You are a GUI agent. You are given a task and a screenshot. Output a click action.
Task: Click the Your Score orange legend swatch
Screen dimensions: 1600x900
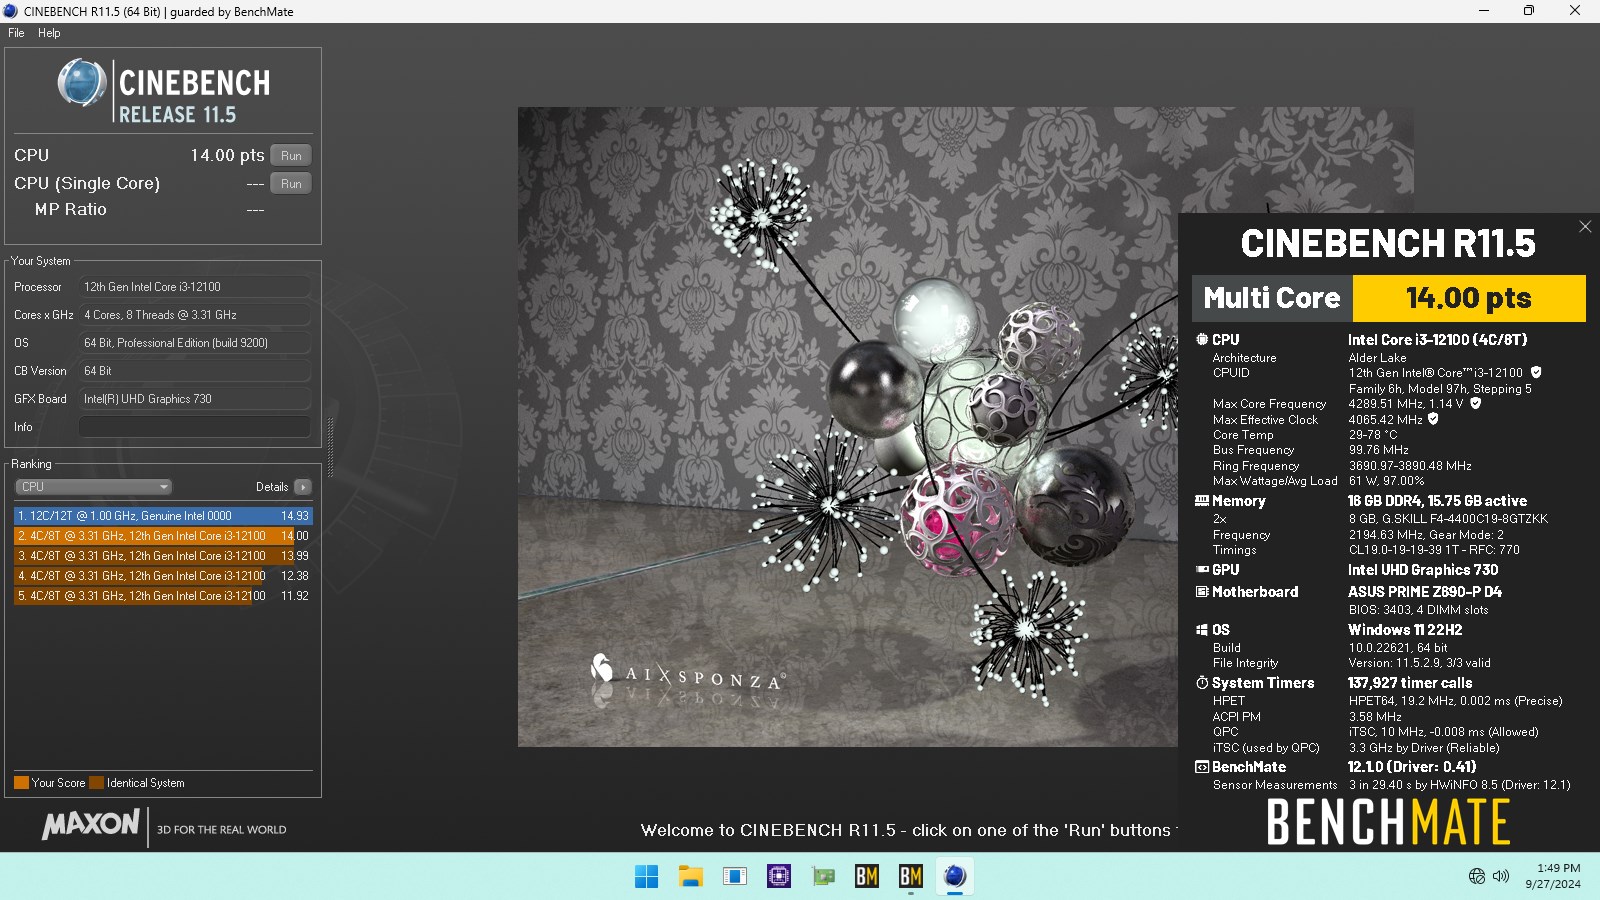(x=21, y=783)
